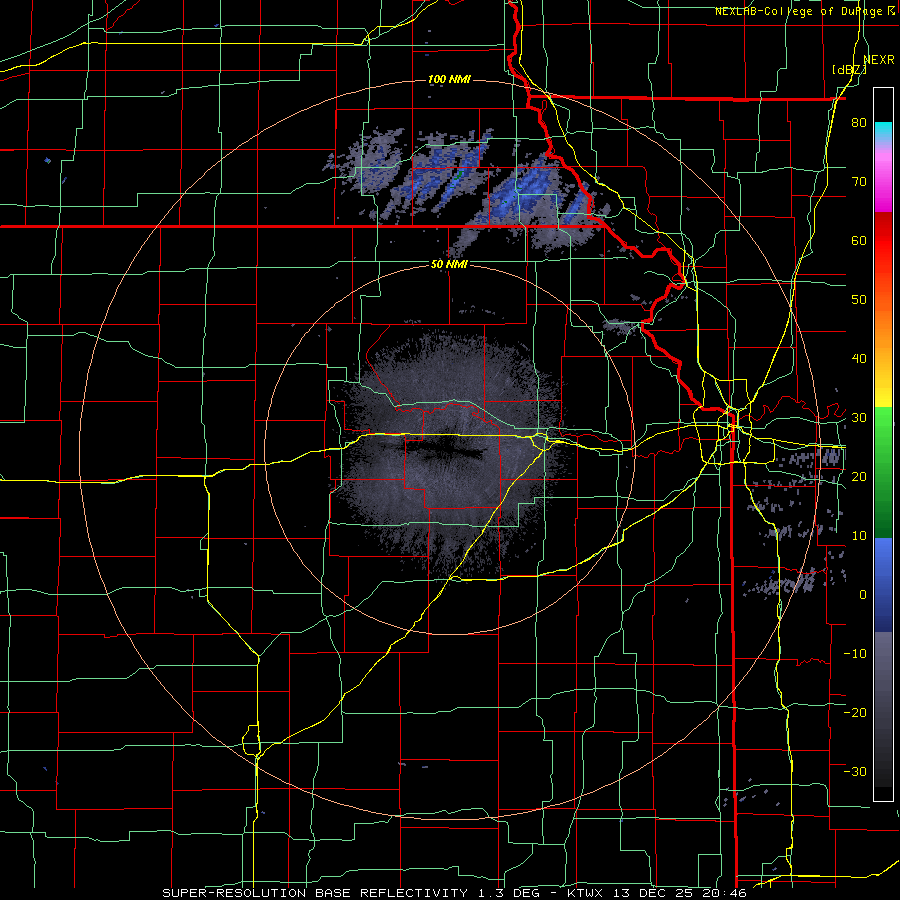Click the -30 value on the color scale

(x=855, y=771)
